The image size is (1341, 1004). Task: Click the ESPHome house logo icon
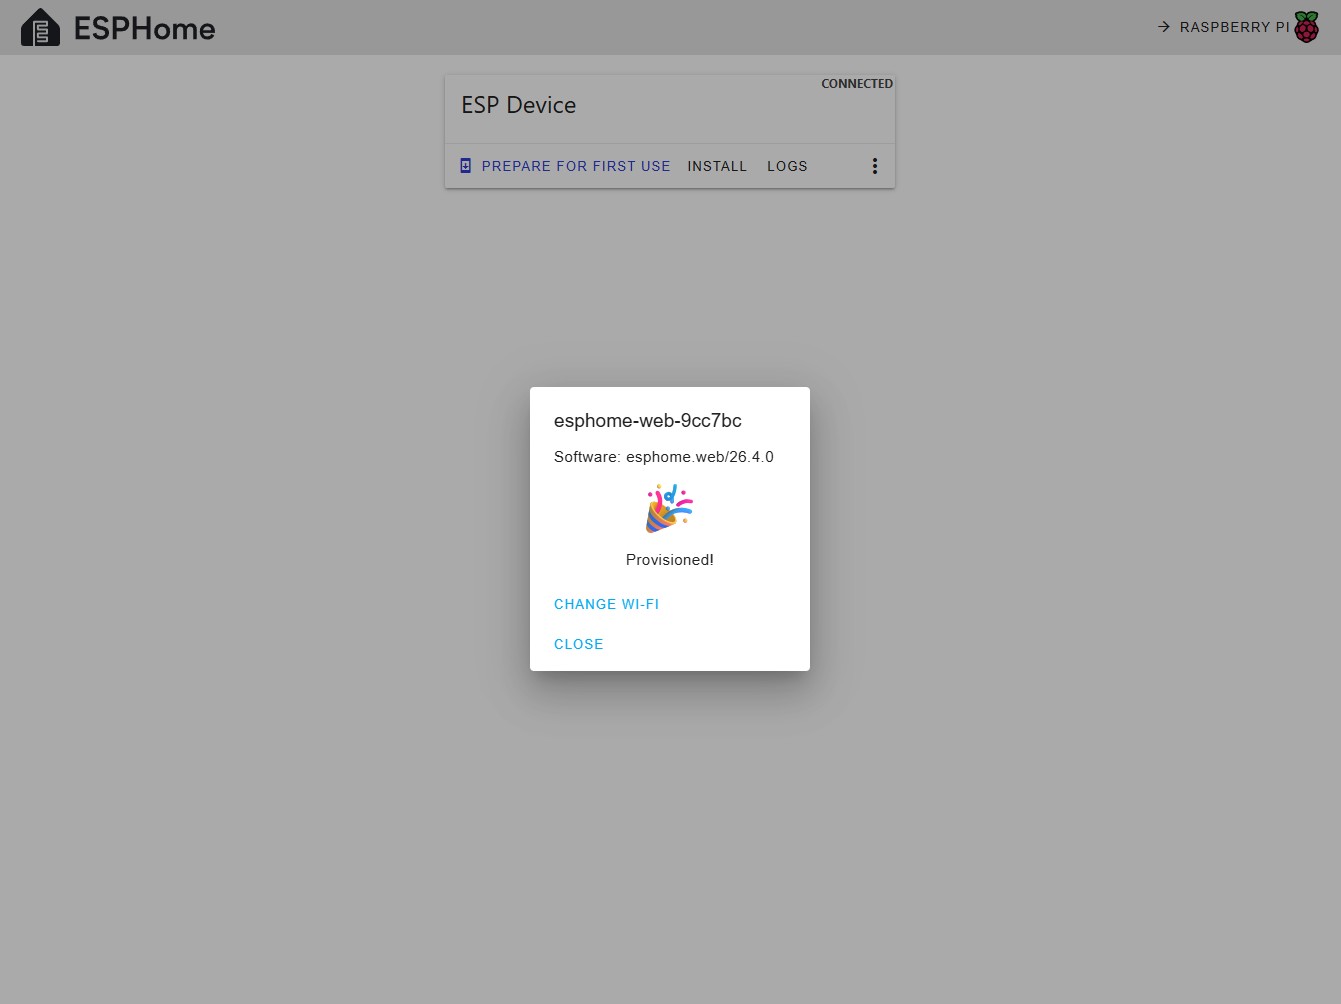pos(40,28)
